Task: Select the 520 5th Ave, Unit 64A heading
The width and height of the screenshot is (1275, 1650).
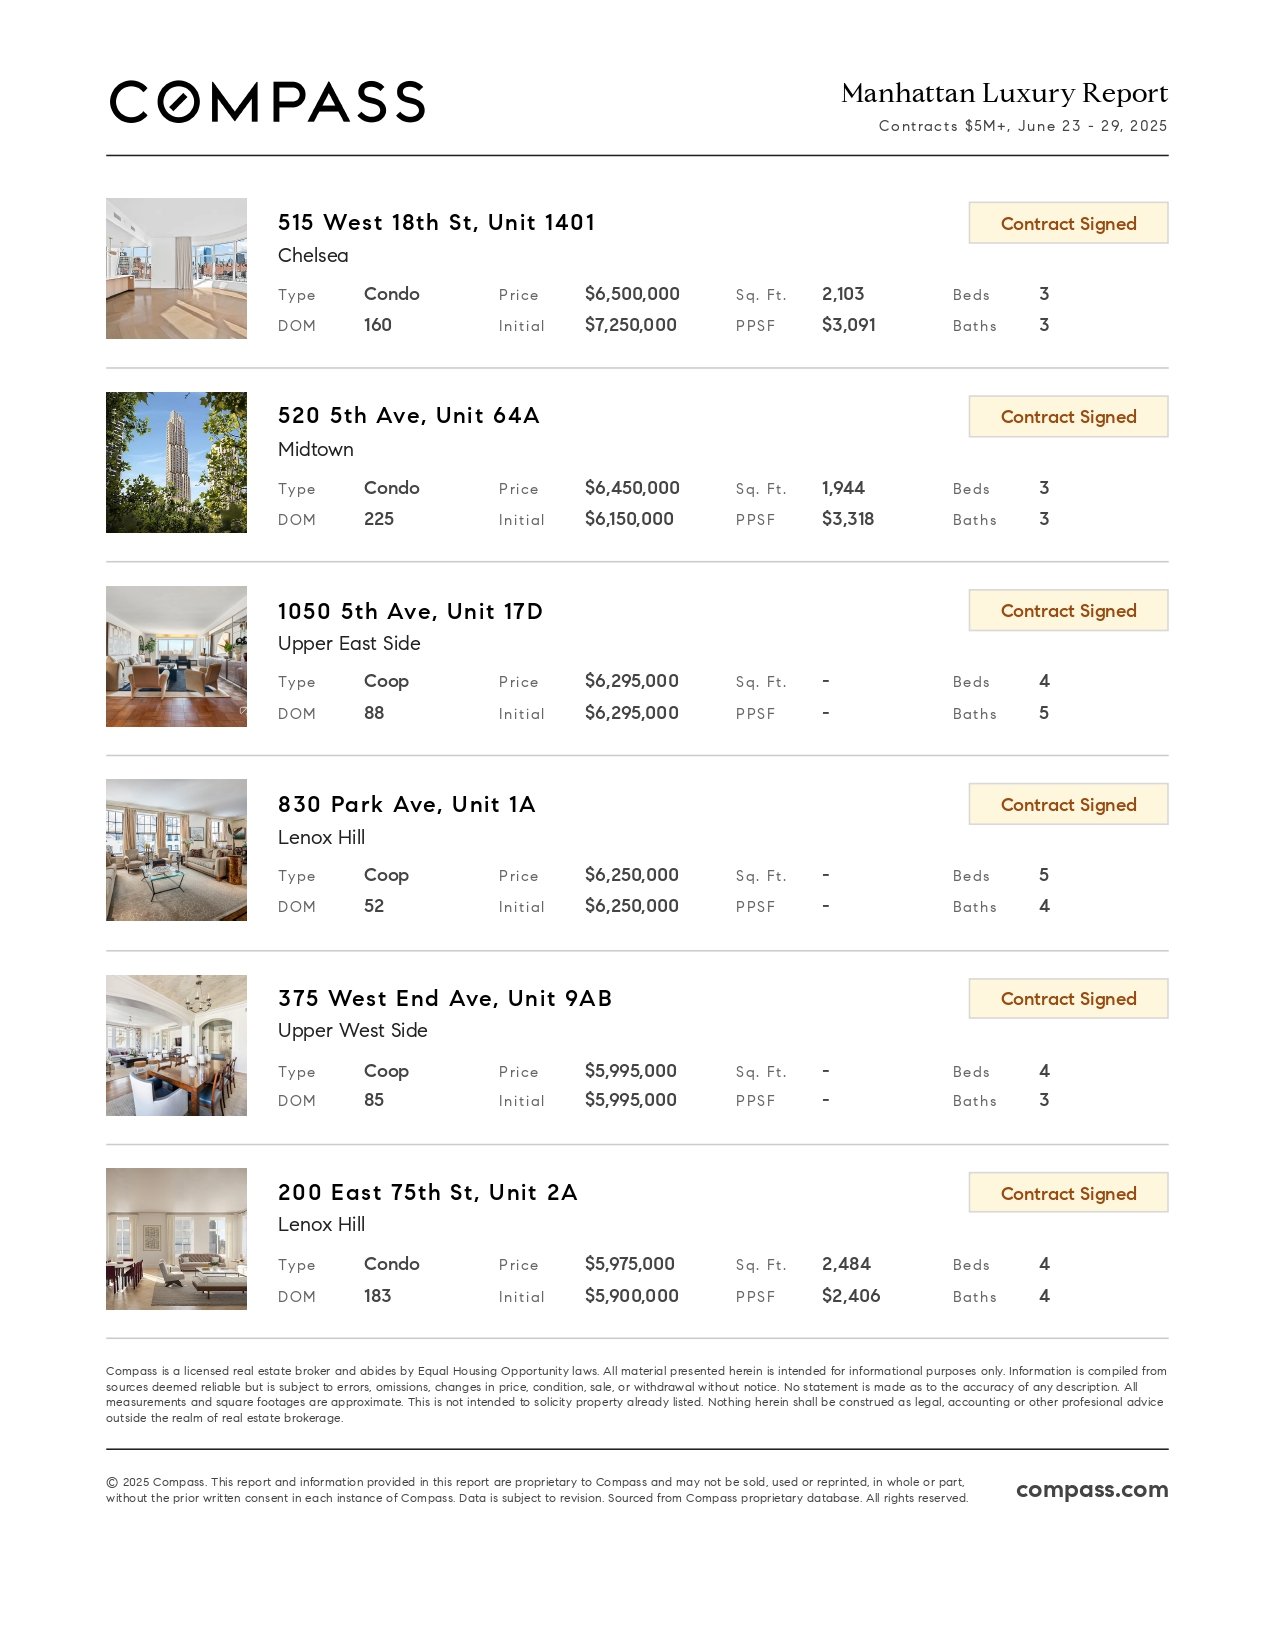Action: (x=408, y=415)
